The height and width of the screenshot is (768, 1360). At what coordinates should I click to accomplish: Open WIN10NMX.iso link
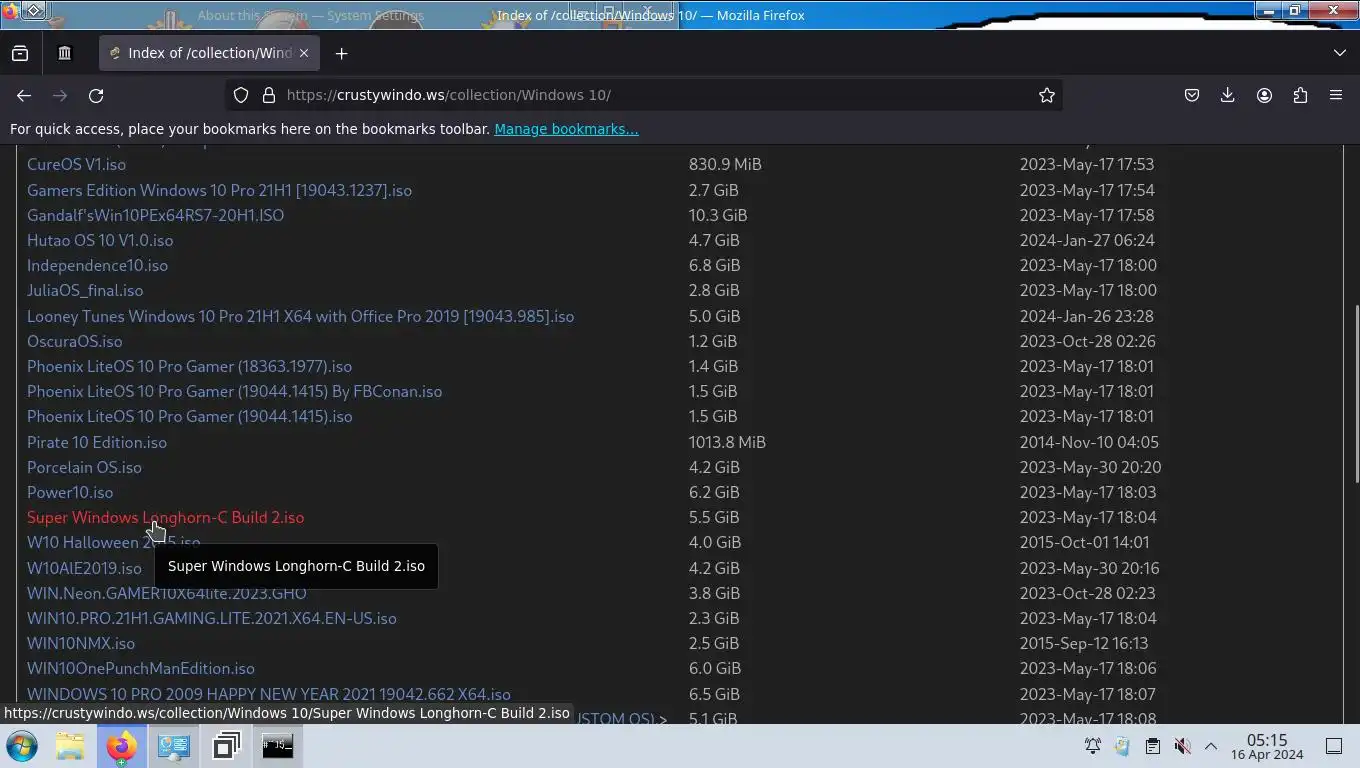(x=81, y=643)
